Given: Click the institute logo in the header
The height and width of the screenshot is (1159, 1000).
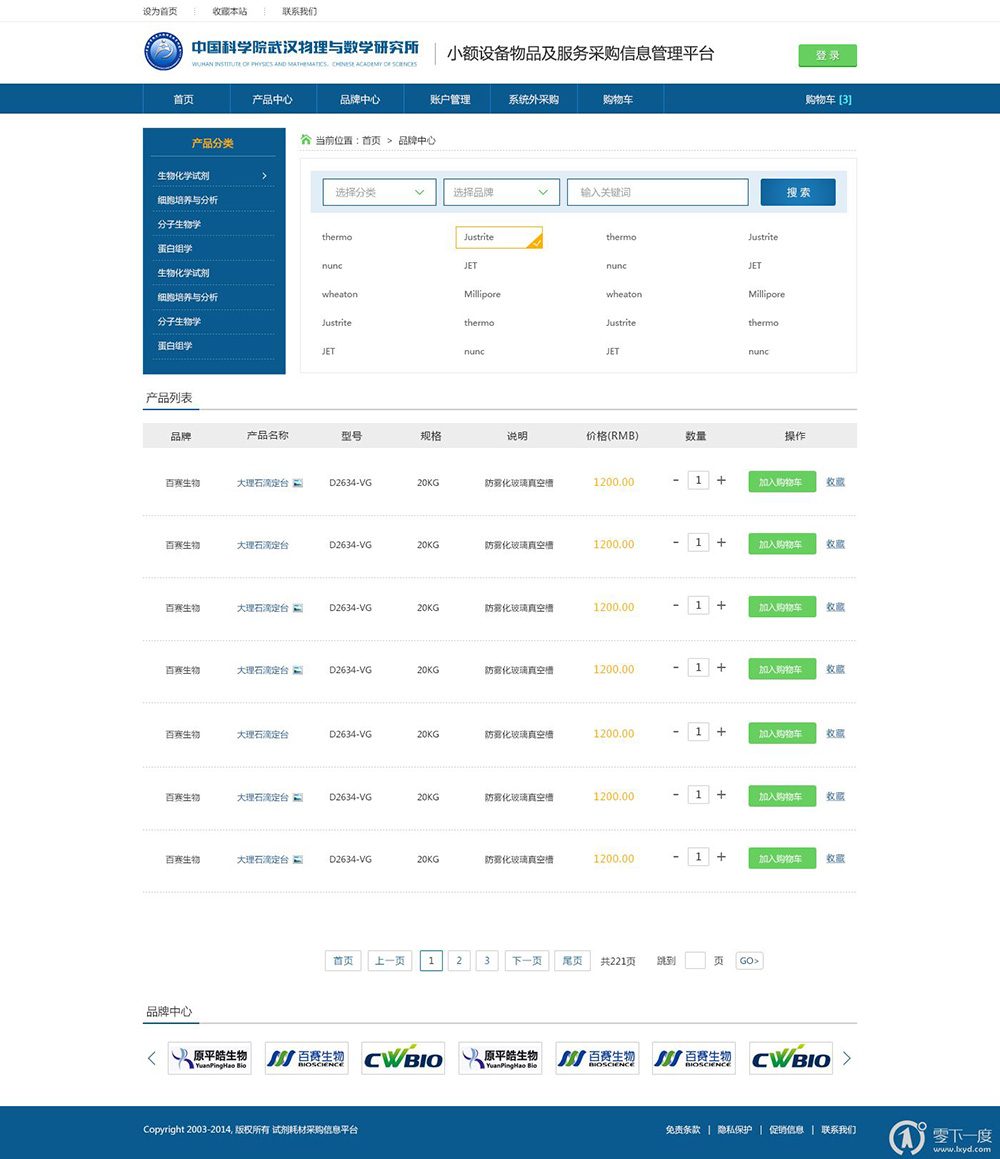Looking at the screenshot, I should 163,51.
